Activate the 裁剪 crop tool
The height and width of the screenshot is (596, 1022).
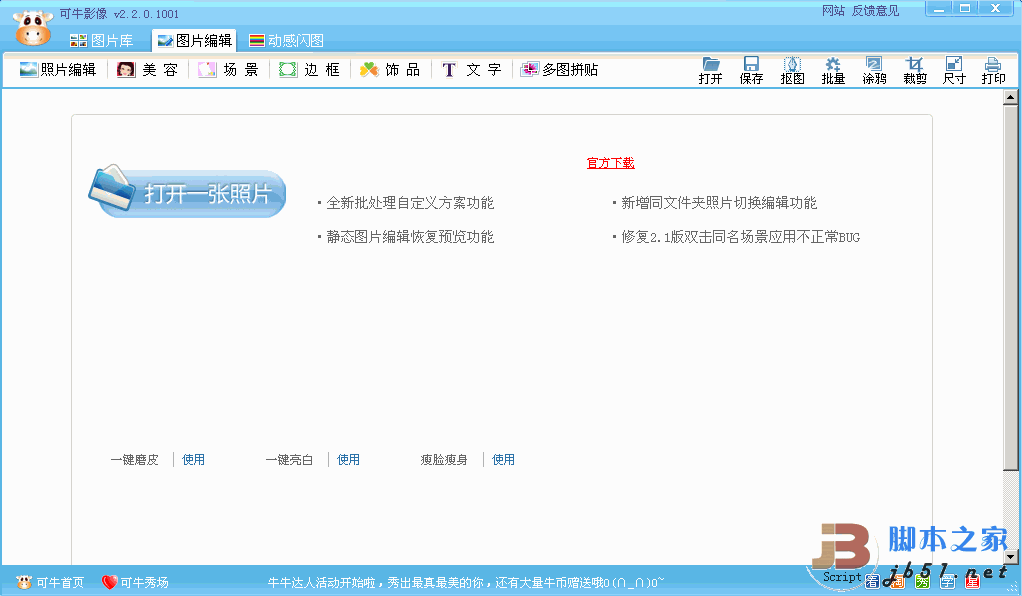click(x=914, y=70)
